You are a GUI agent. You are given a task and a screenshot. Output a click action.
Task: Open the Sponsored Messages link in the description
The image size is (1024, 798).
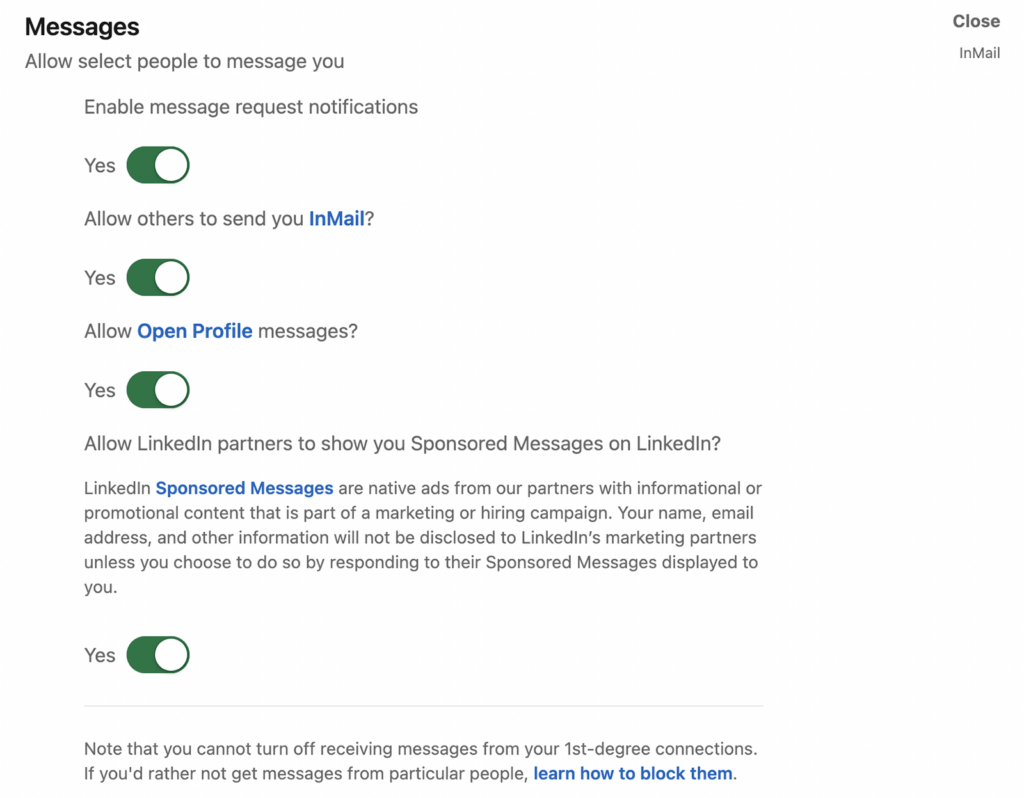click(244, 488)
